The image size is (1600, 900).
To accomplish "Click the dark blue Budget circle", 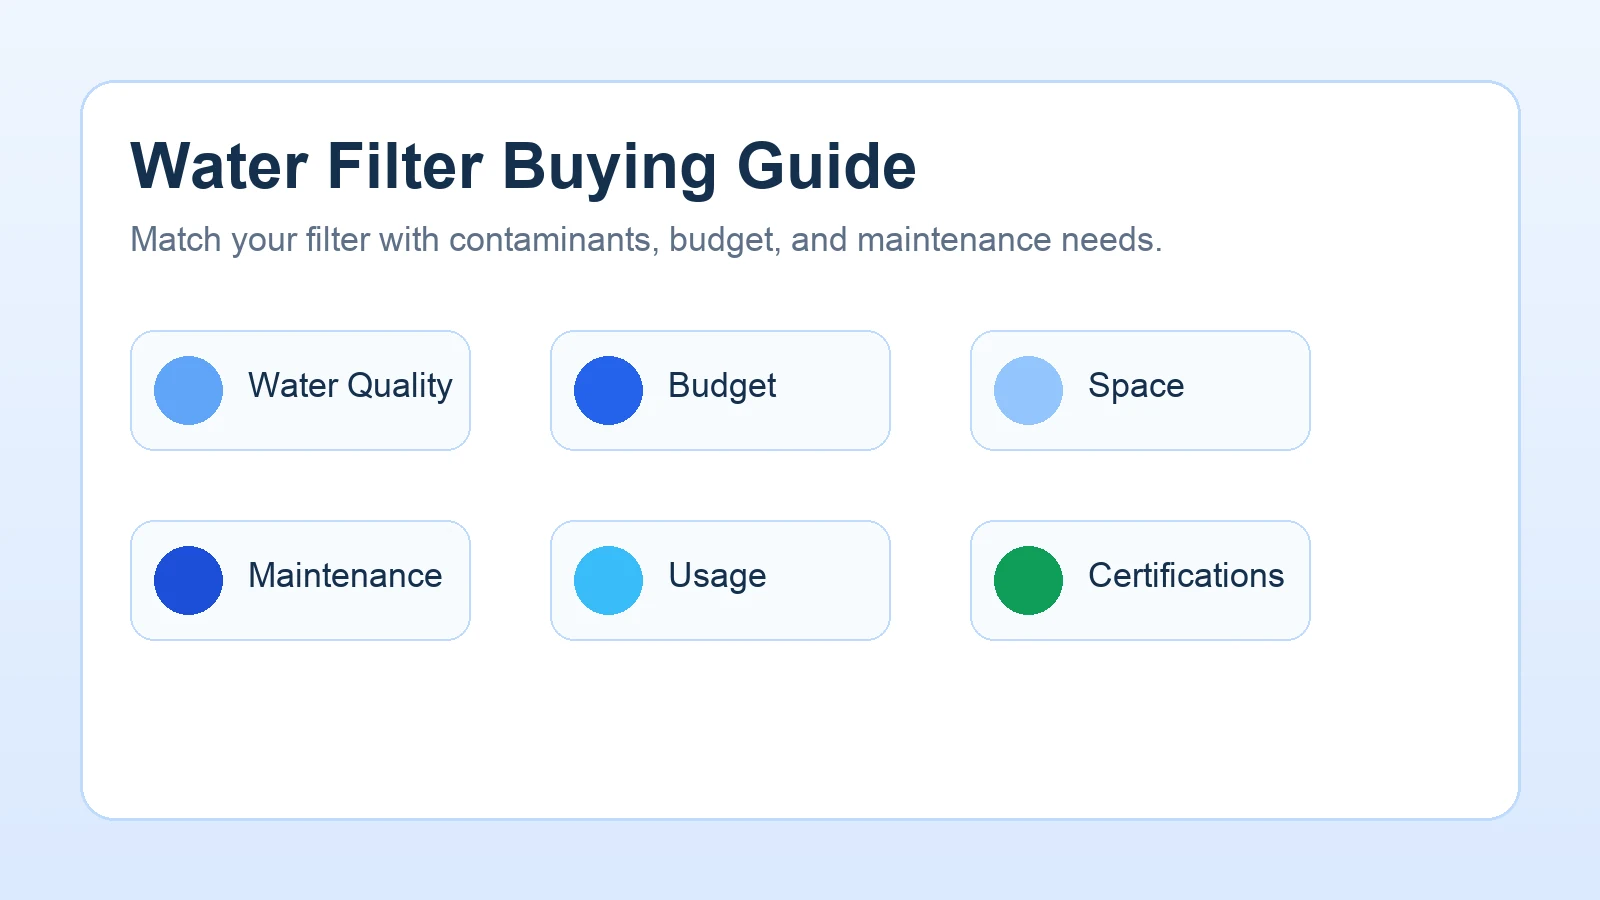I will point(608,390).
